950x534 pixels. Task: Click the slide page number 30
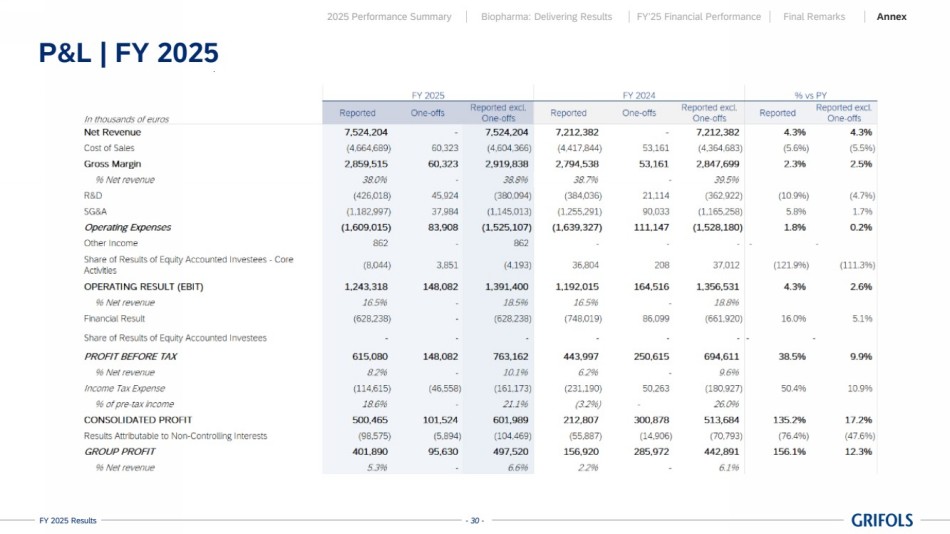(475, 520)
